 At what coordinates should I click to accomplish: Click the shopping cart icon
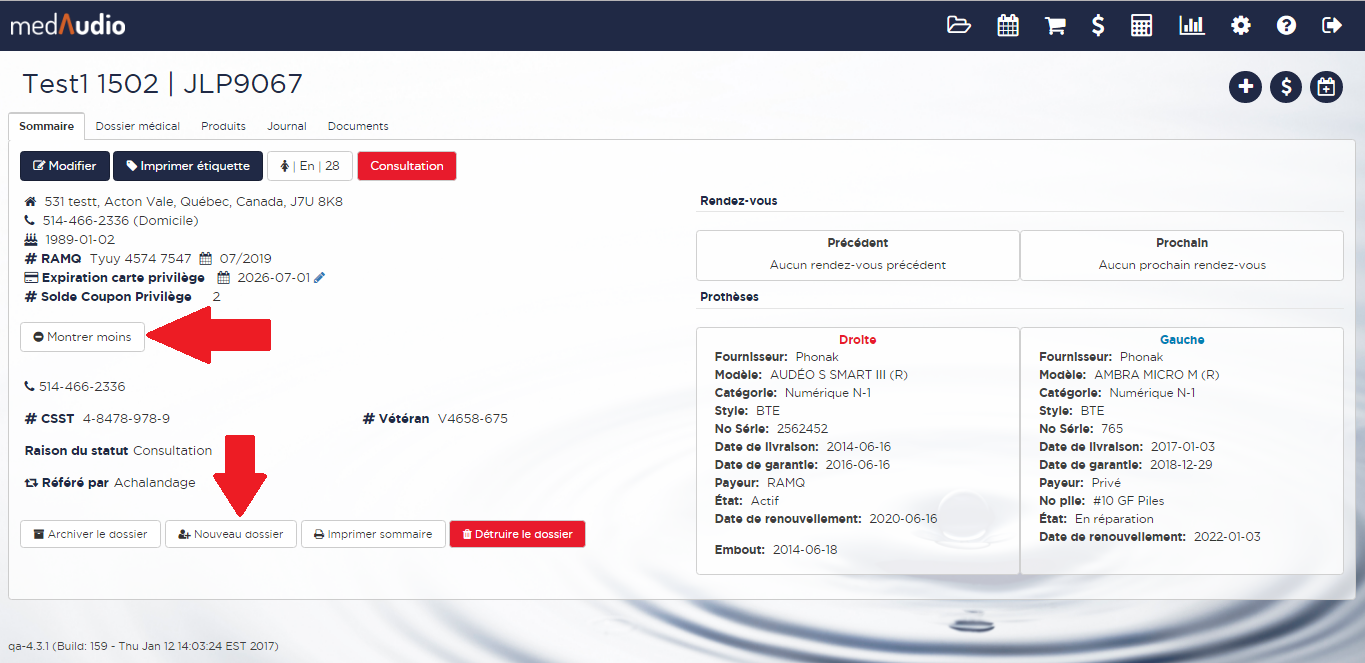coord(1055,26)
